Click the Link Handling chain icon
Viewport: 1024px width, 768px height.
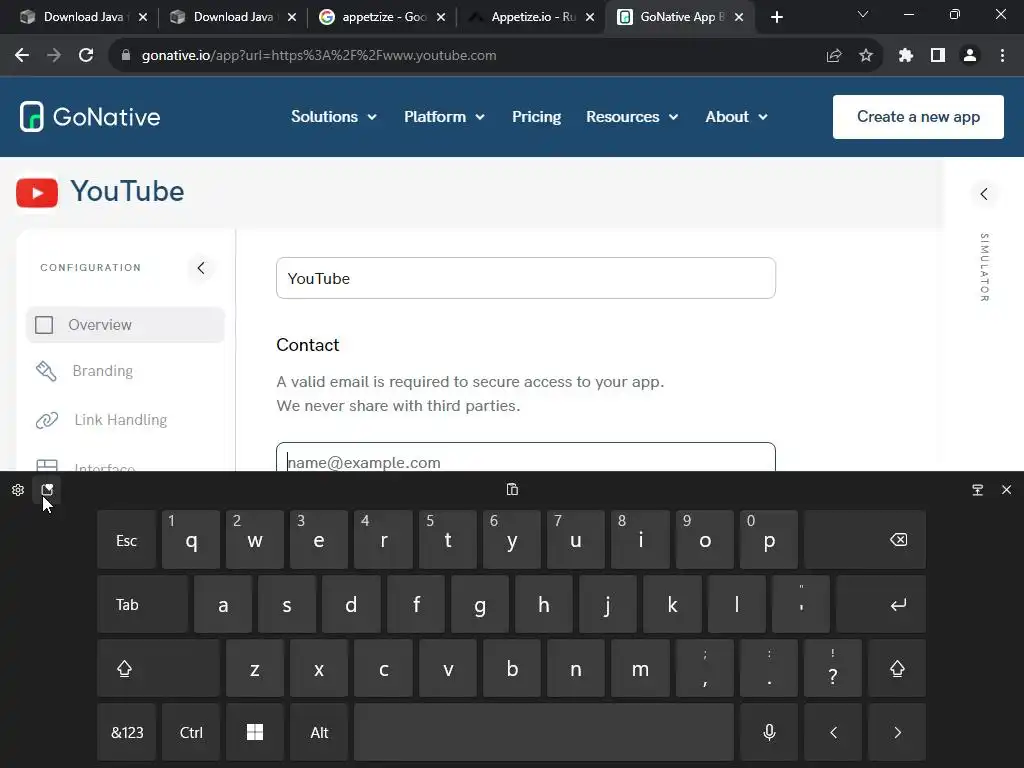point(47,420)
